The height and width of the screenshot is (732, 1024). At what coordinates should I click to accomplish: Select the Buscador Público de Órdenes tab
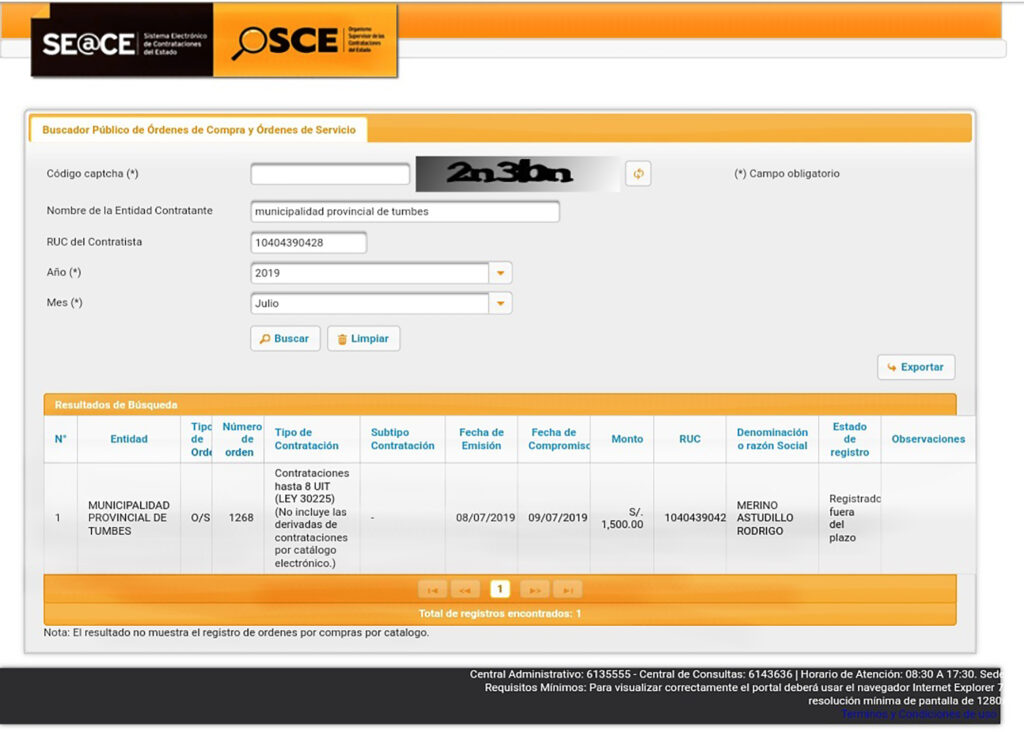(x=199, y=130)
